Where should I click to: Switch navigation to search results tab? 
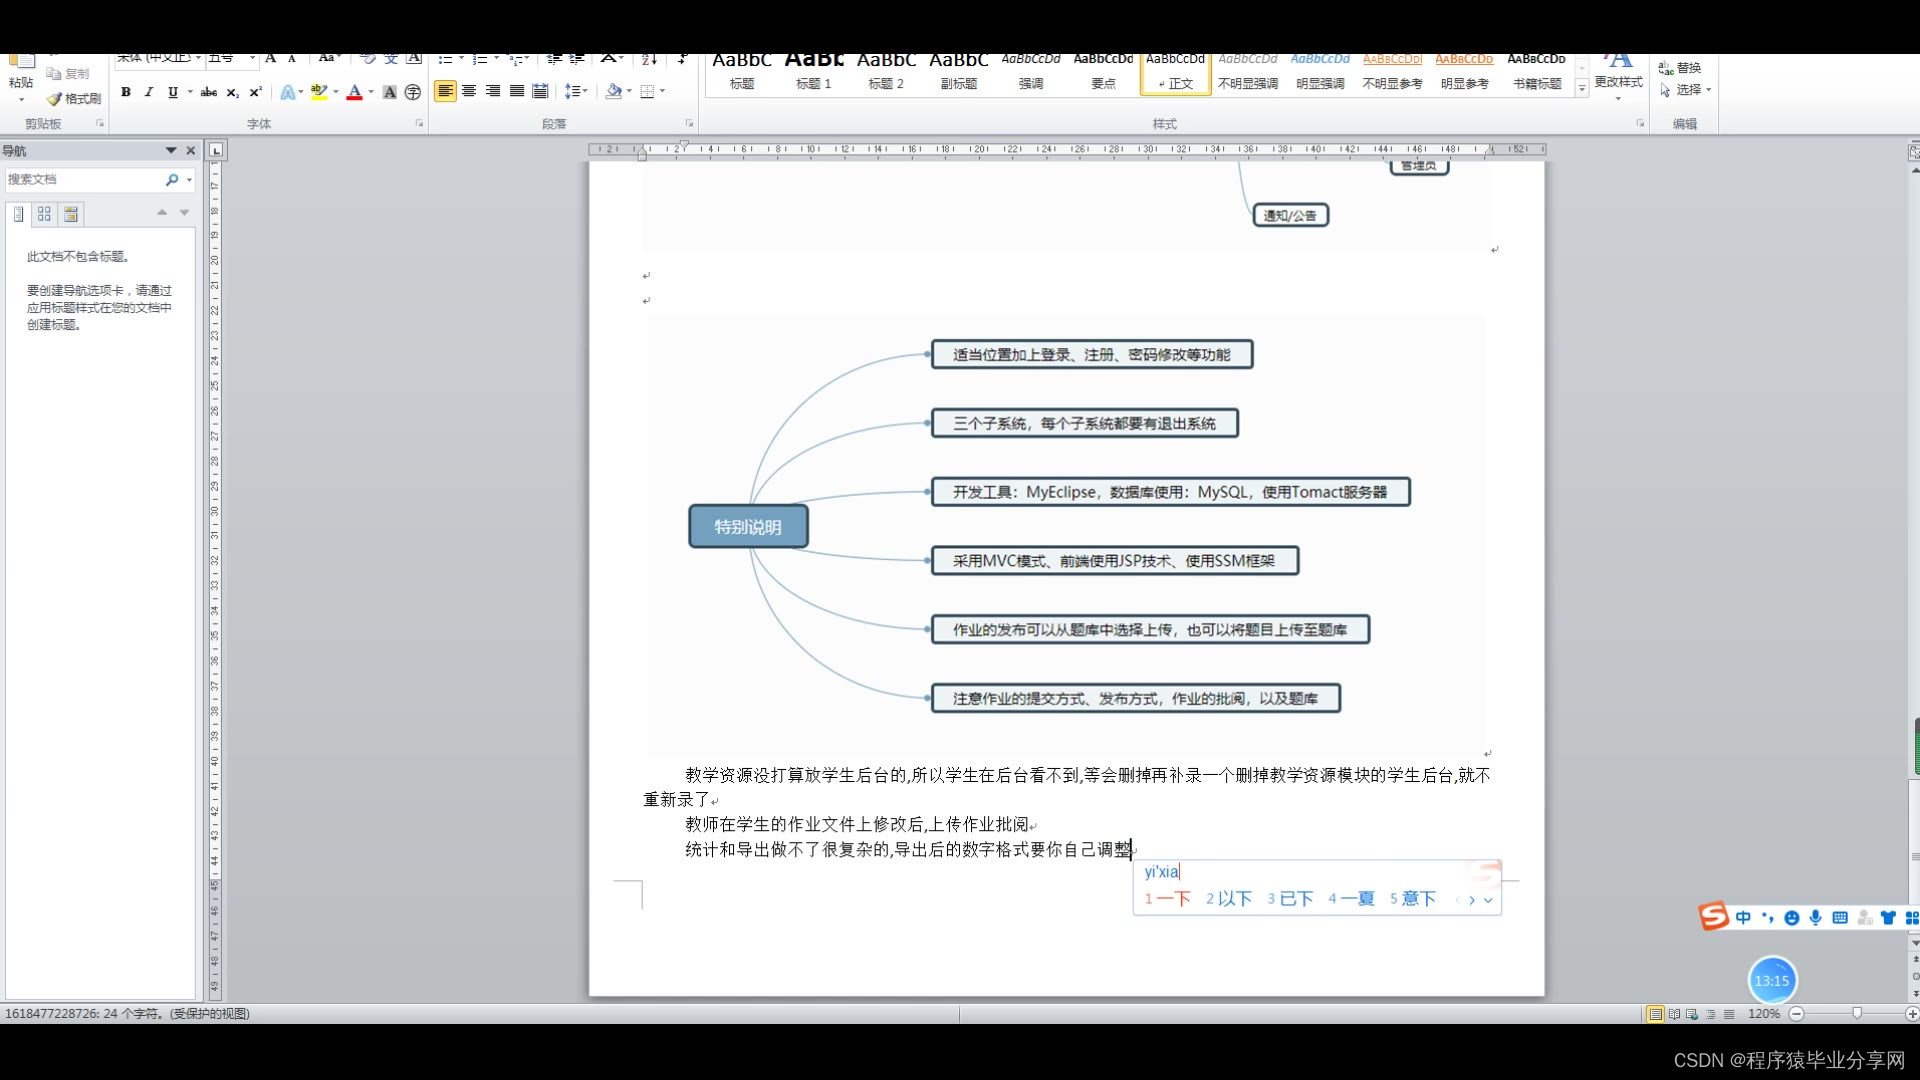(71, 214)
